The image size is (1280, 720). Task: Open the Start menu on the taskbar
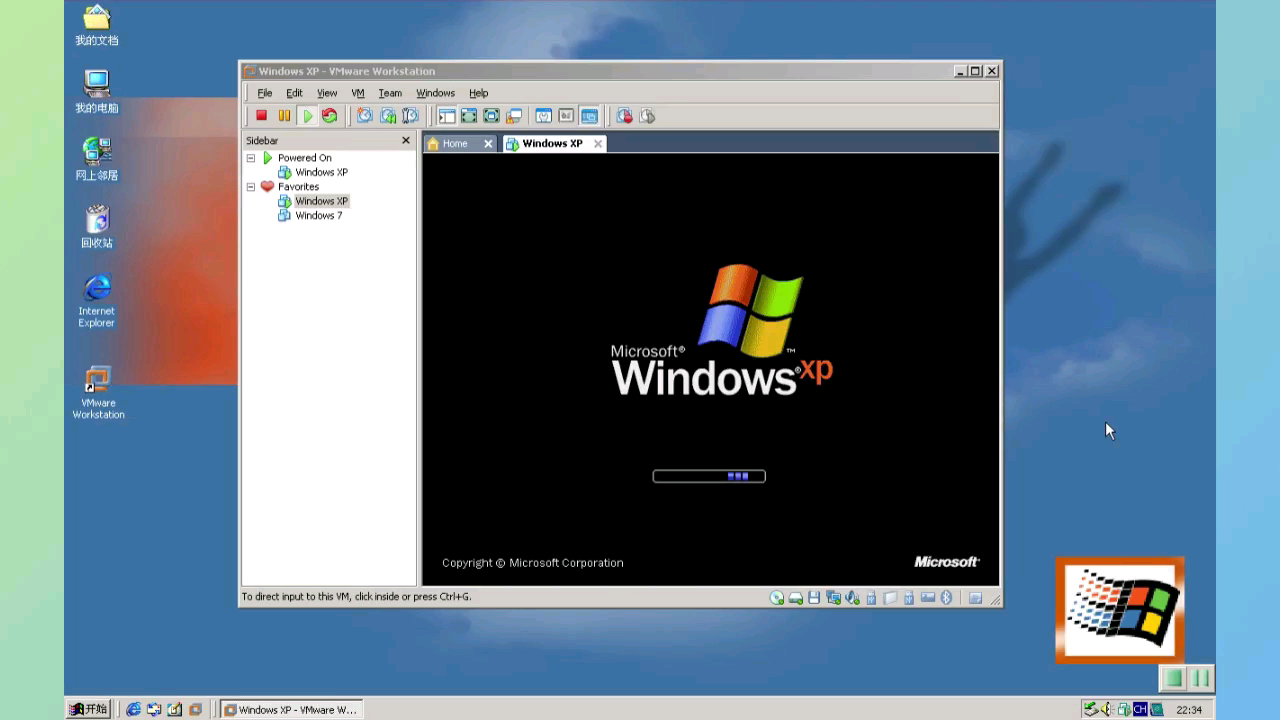coord(87,709)
